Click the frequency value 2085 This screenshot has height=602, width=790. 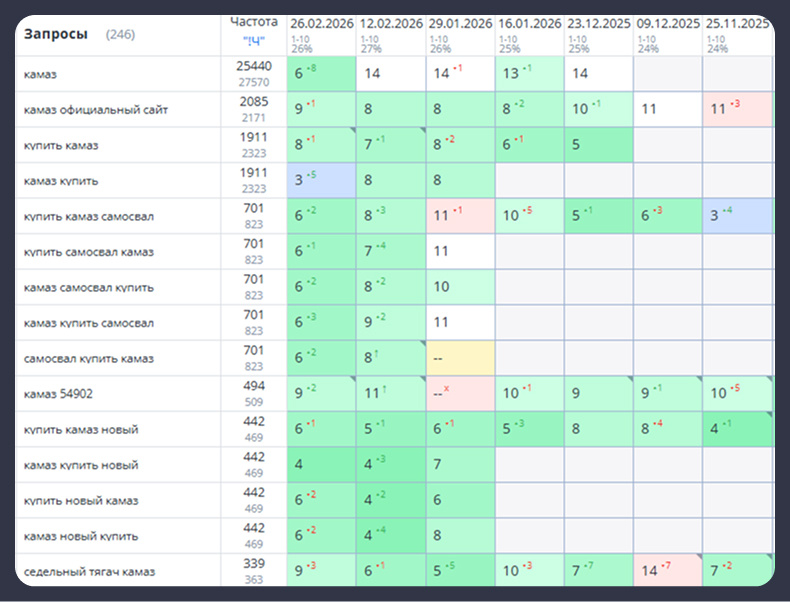[254, 102]
